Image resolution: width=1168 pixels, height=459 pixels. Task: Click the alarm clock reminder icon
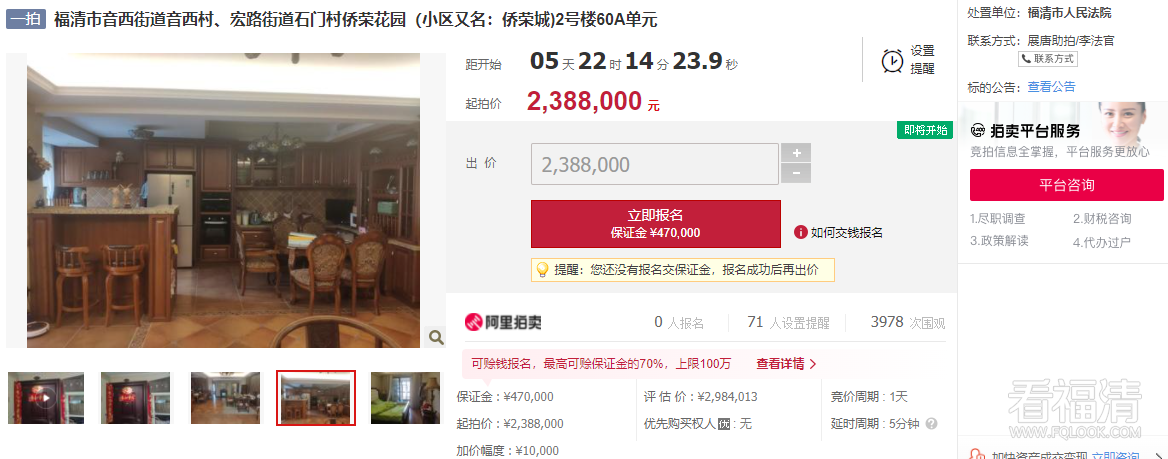(892, 60)
